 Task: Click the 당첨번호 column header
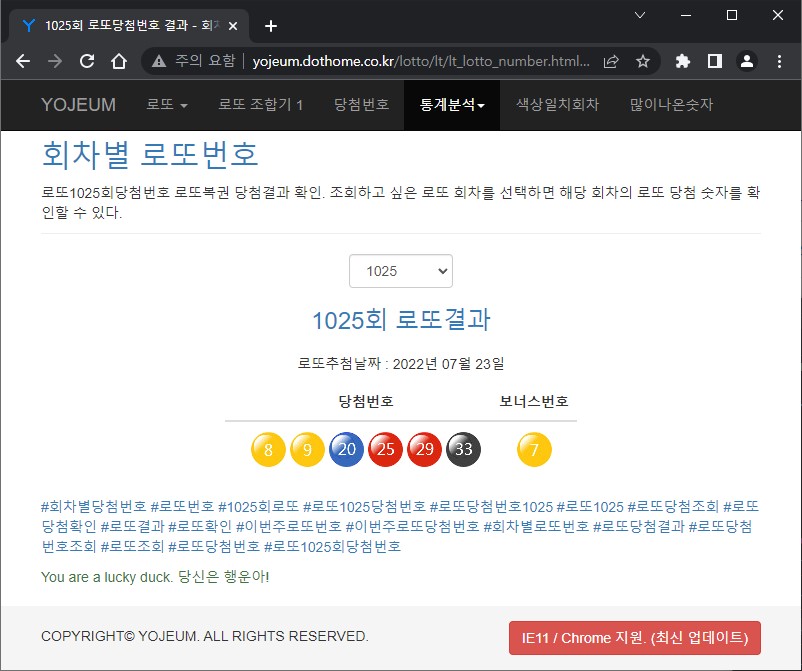(x=366, y=401)
